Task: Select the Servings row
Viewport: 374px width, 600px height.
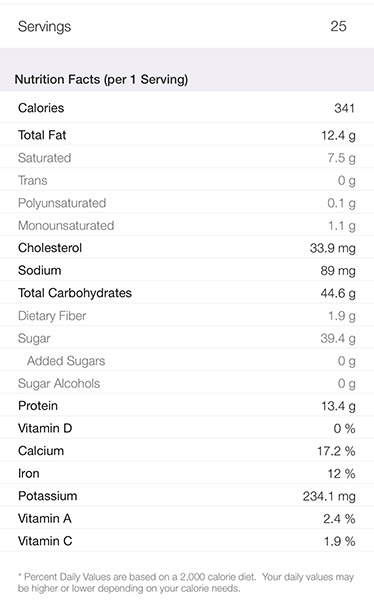Action: 187,26
